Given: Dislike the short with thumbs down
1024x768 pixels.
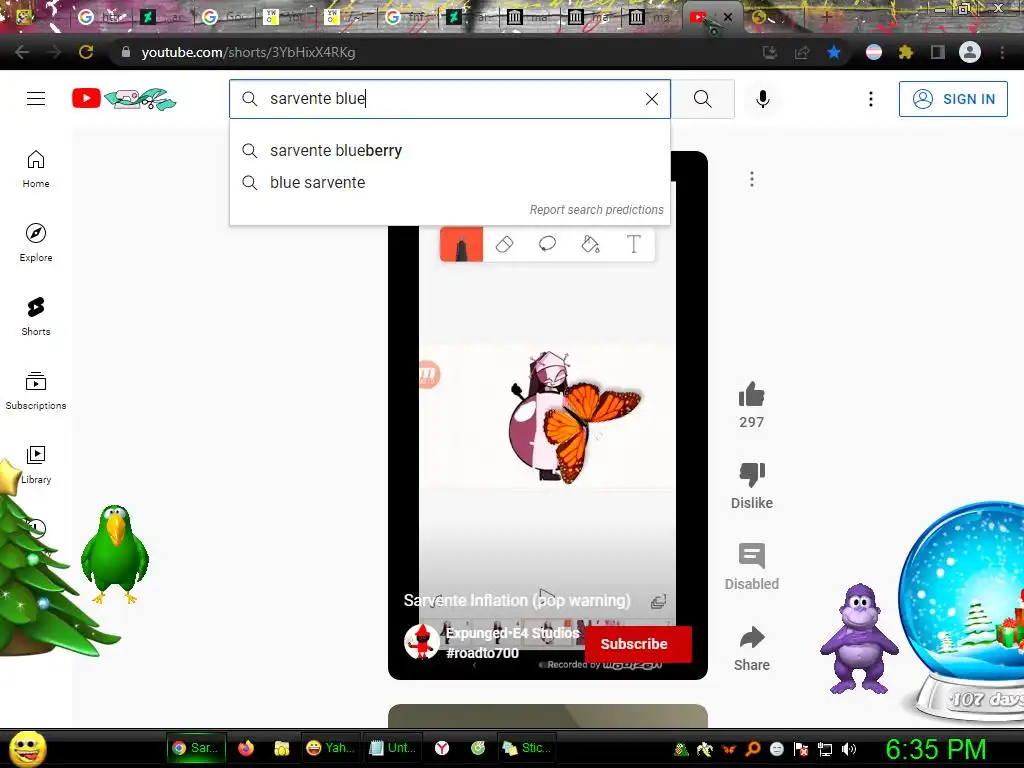Looking at the screenshot, I should click(752, 474).
